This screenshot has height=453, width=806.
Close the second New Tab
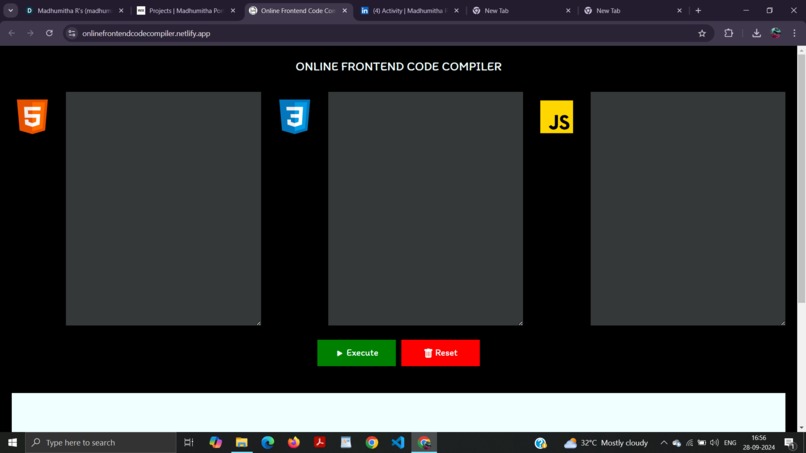click(x=679, y=10)
